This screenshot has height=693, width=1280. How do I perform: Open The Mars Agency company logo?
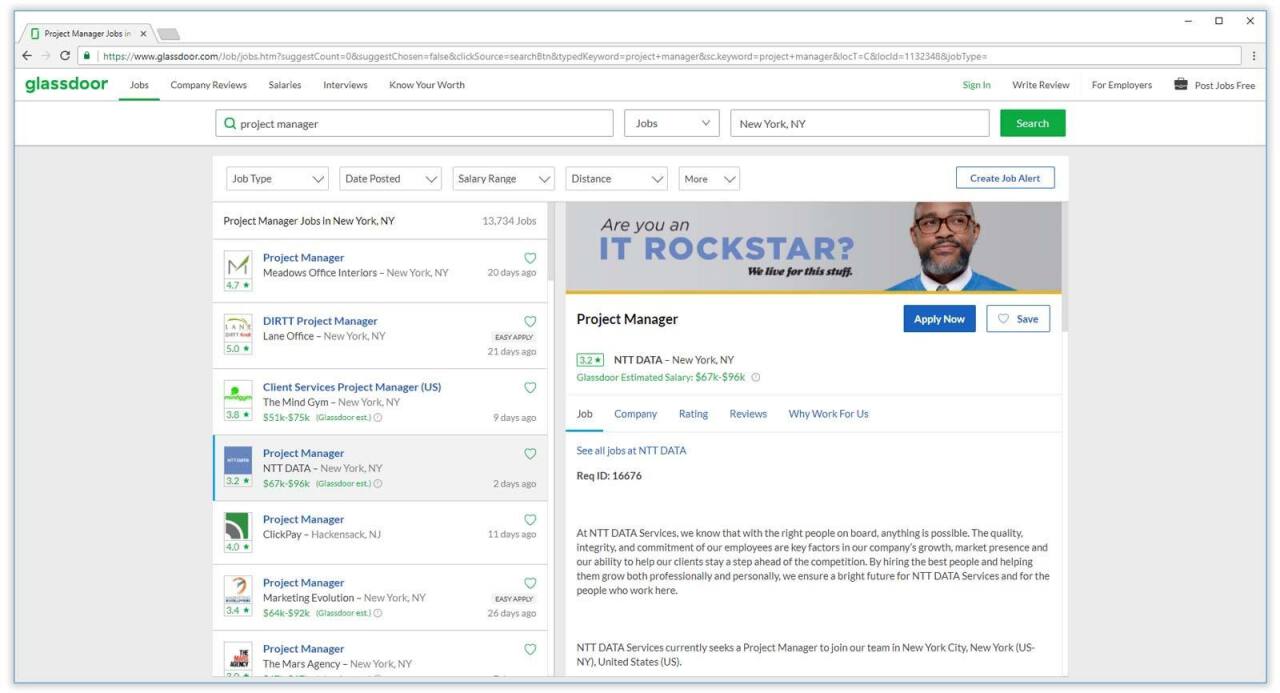coord(238,656)
